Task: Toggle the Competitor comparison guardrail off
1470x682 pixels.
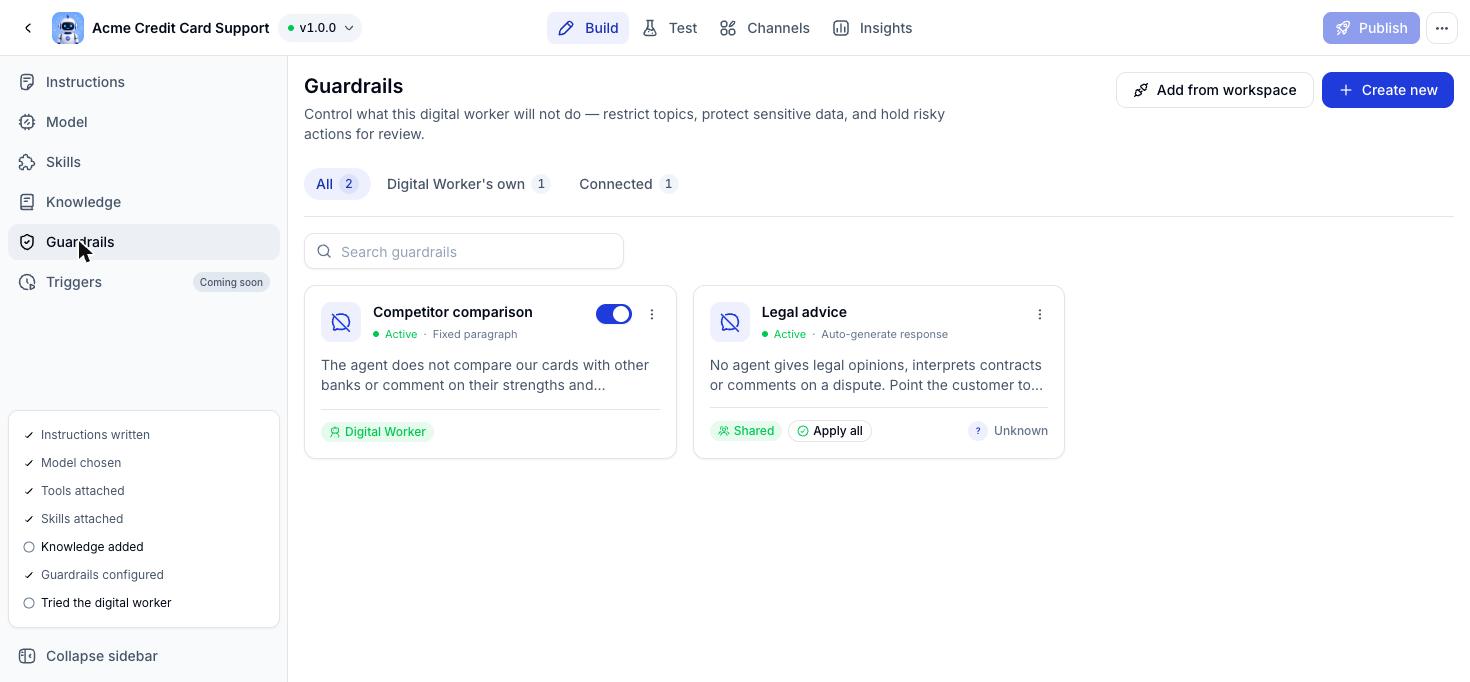Action: coord(614,314)
